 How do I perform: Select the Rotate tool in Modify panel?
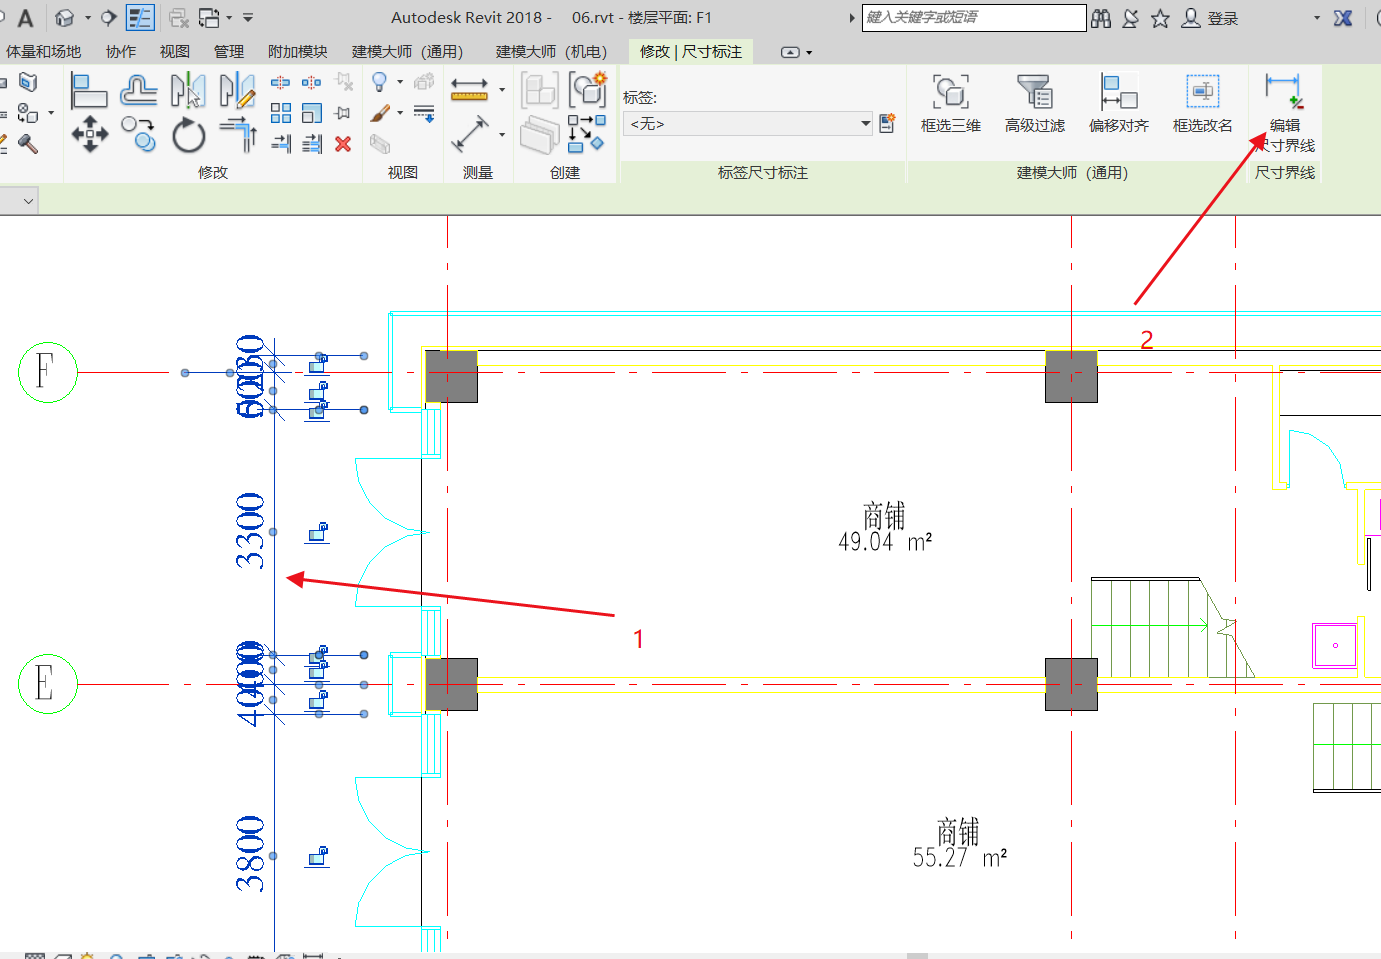(x=188, y=136)
